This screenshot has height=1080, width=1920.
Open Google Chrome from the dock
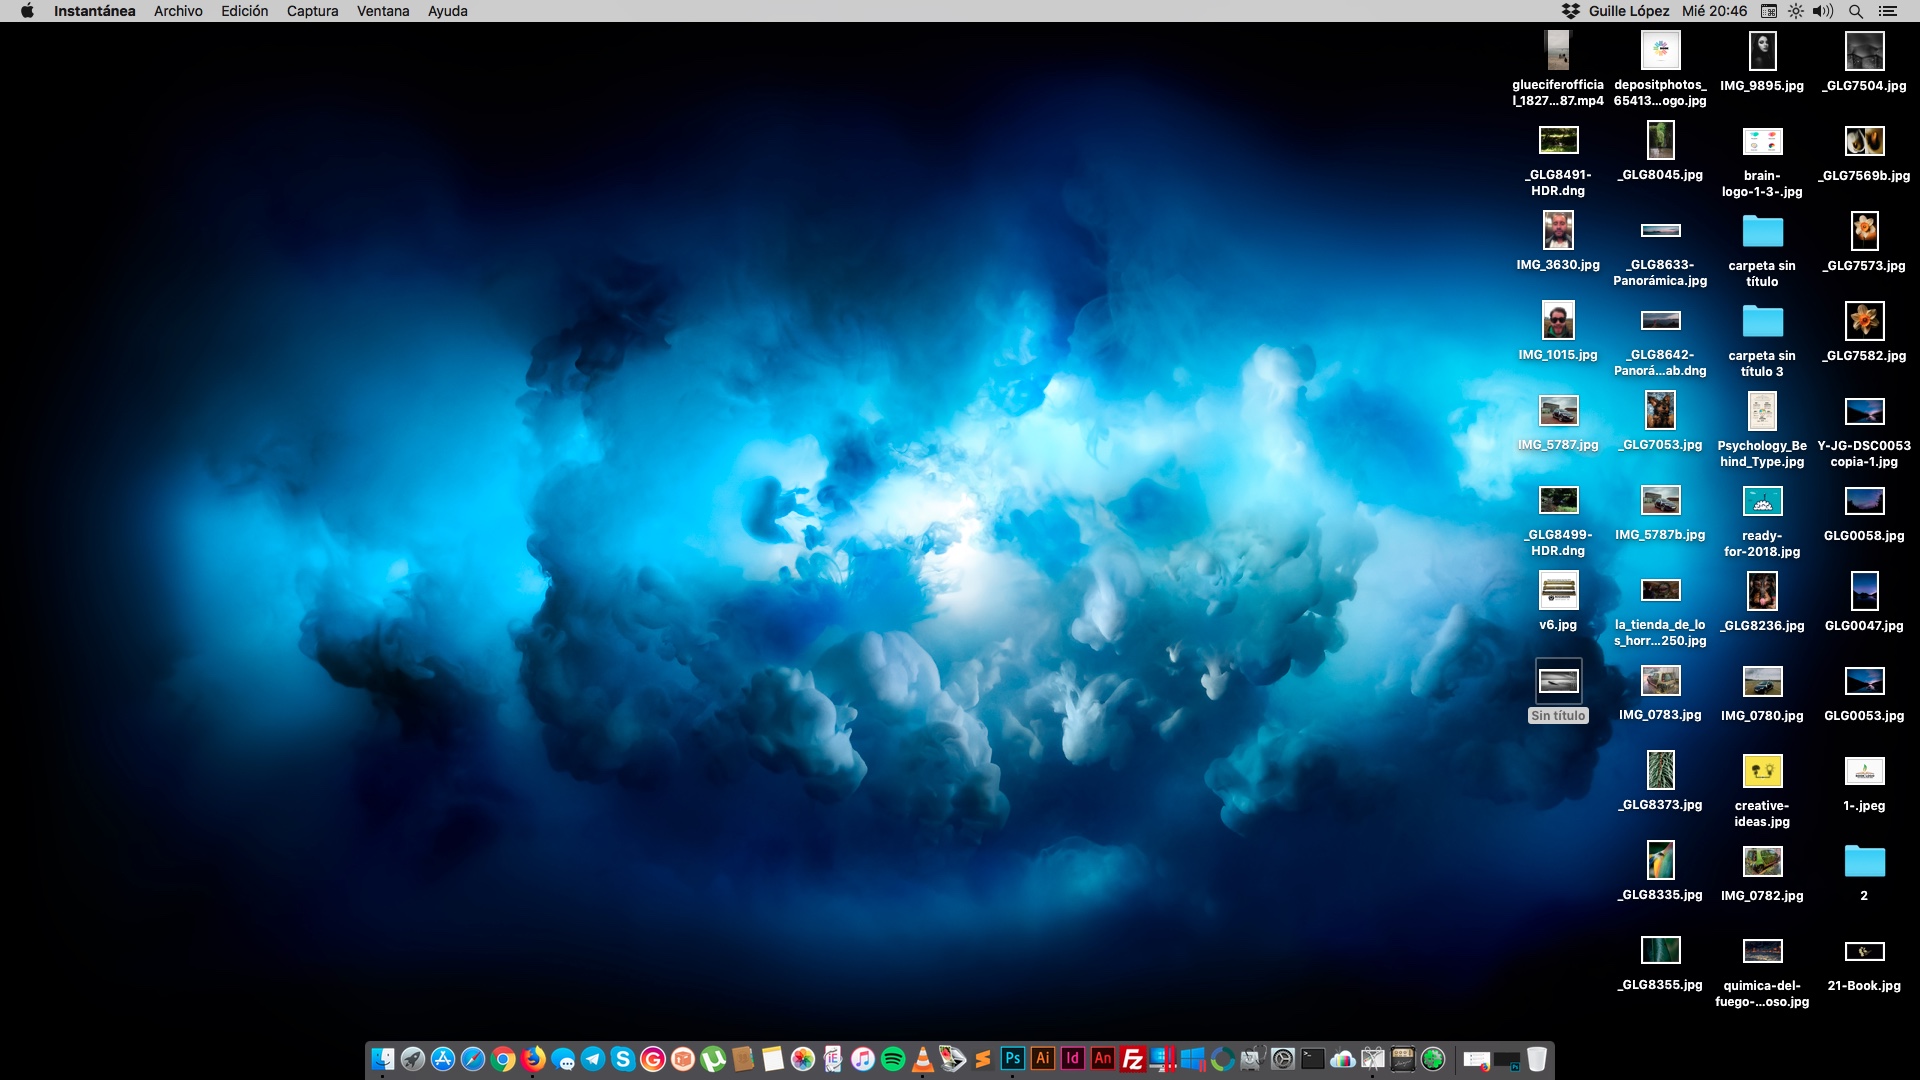click(503, 1059)
